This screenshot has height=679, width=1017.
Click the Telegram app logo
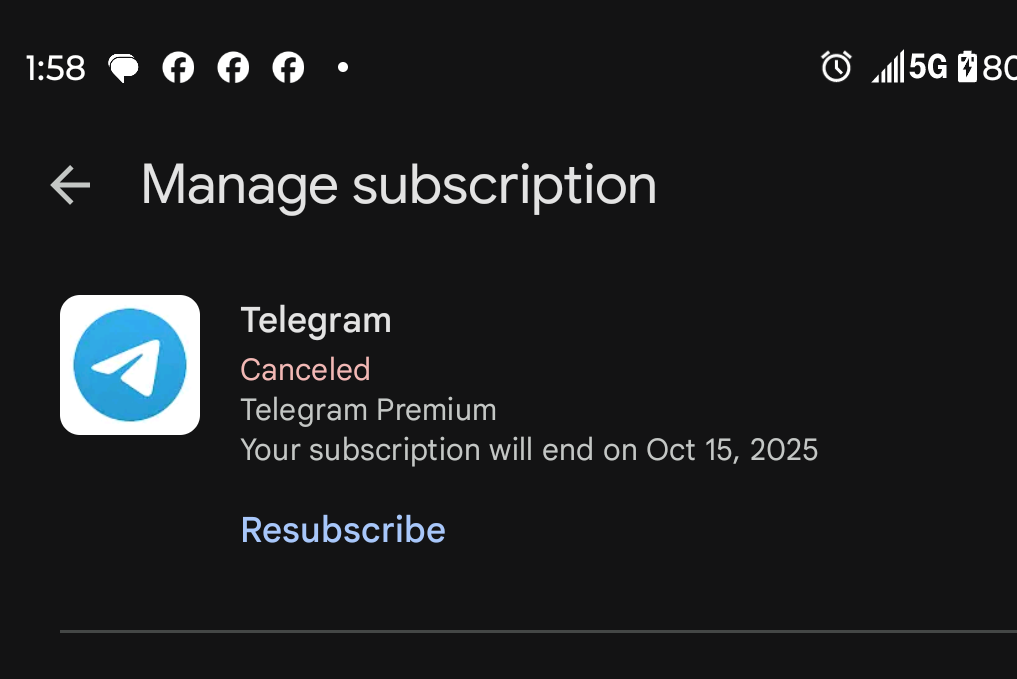[130, 365]
